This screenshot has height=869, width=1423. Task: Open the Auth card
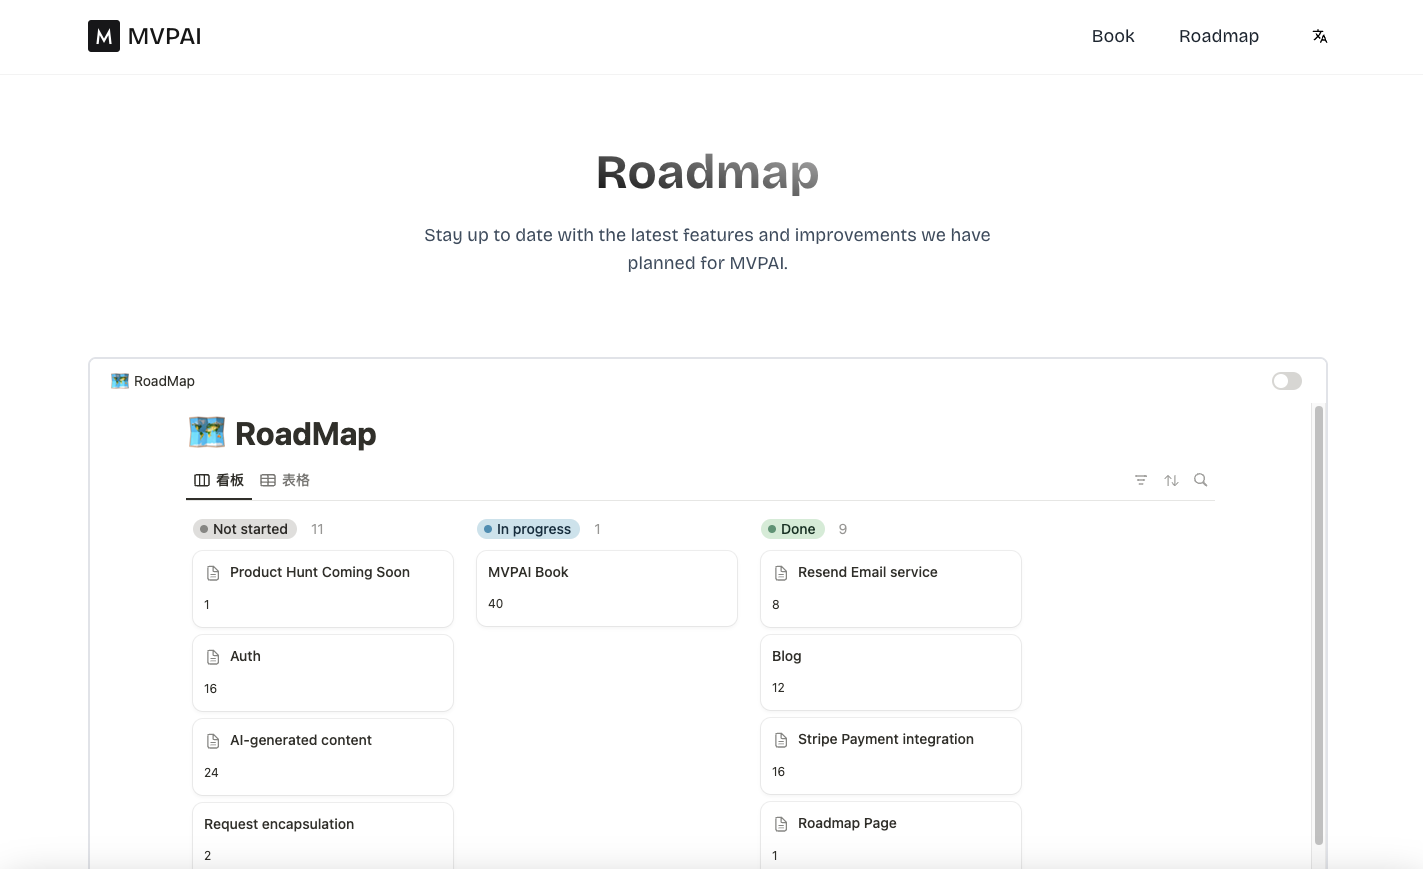click(x=323, y=673)
